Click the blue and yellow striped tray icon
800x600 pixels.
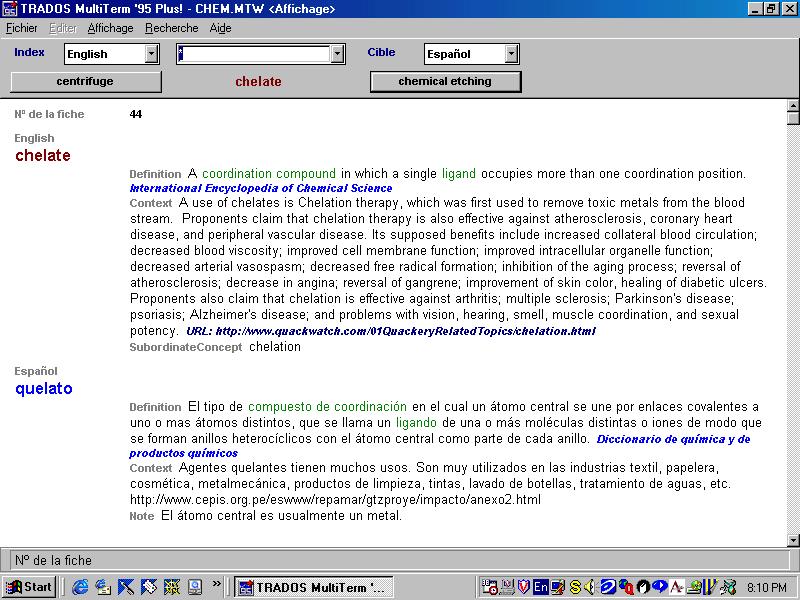(710, 587)
